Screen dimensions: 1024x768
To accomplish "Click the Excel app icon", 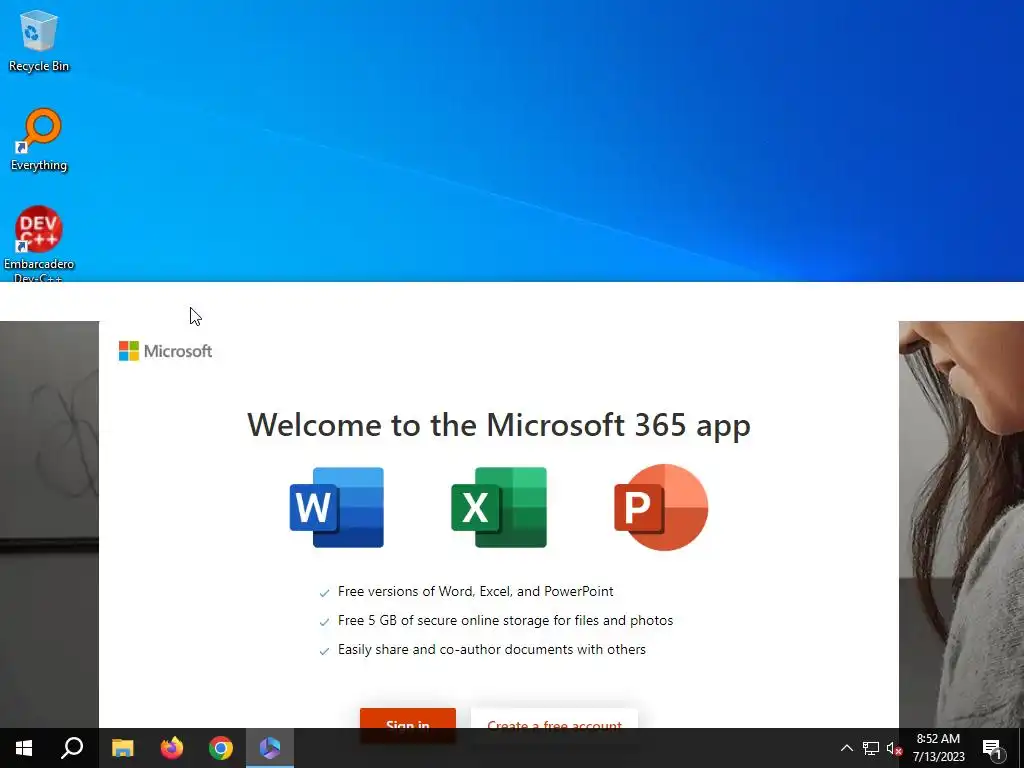I will 499,507.
